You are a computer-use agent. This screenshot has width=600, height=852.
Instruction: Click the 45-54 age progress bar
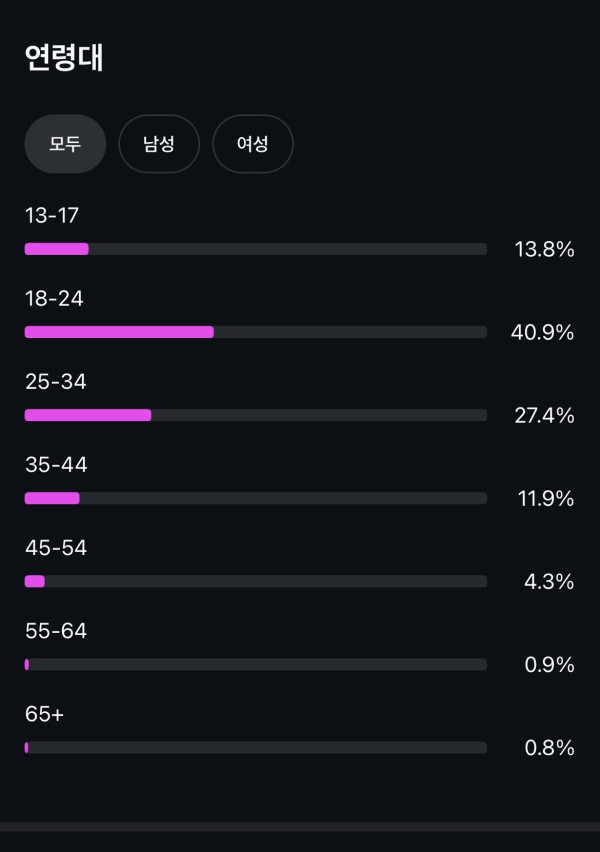click(256, 581)
